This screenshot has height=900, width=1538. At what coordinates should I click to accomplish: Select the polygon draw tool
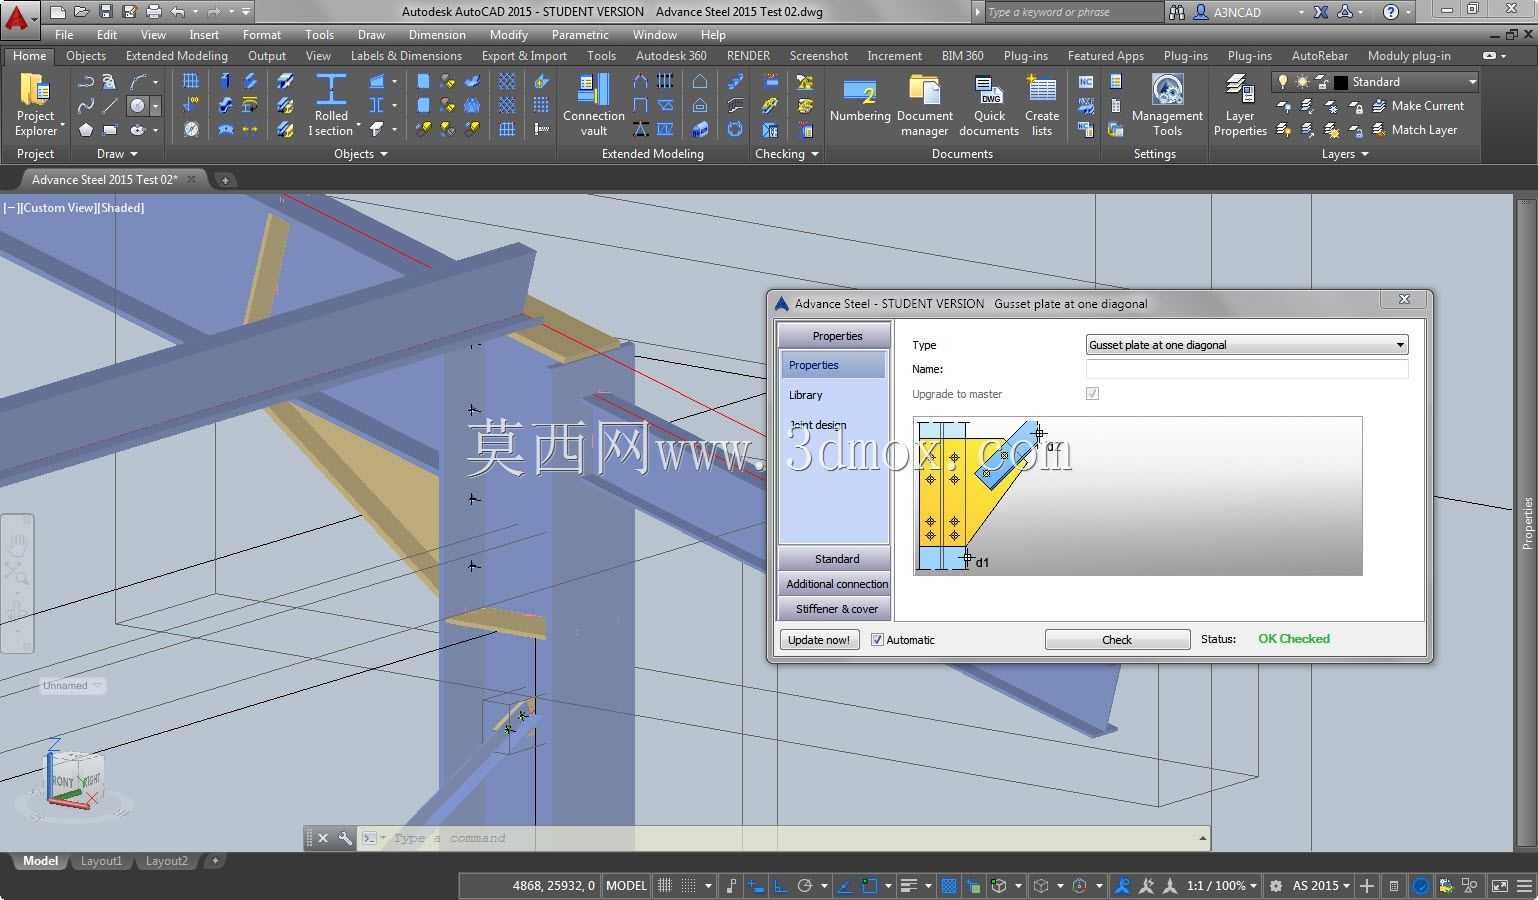pos(86,130)
